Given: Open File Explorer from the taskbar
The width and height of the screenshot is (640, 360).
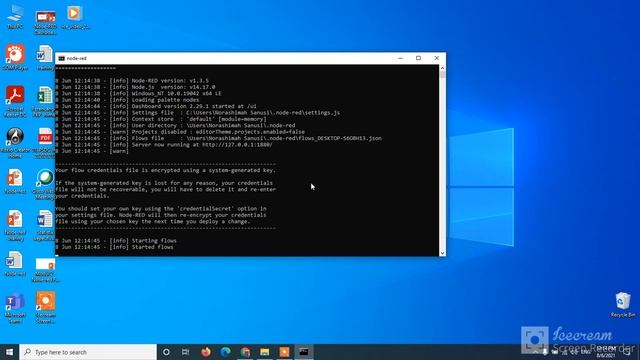Looking at the screenshot, I should (x=264, y=352).
